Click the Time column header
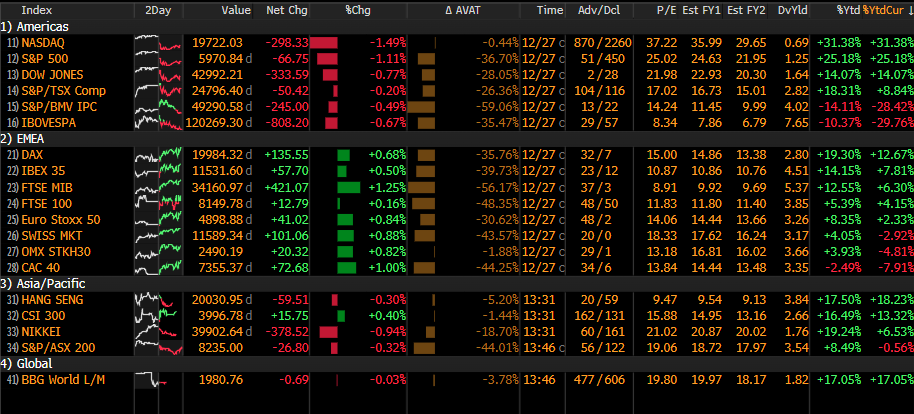The width and height of the screenshot is (914, 414). [550, 10]
